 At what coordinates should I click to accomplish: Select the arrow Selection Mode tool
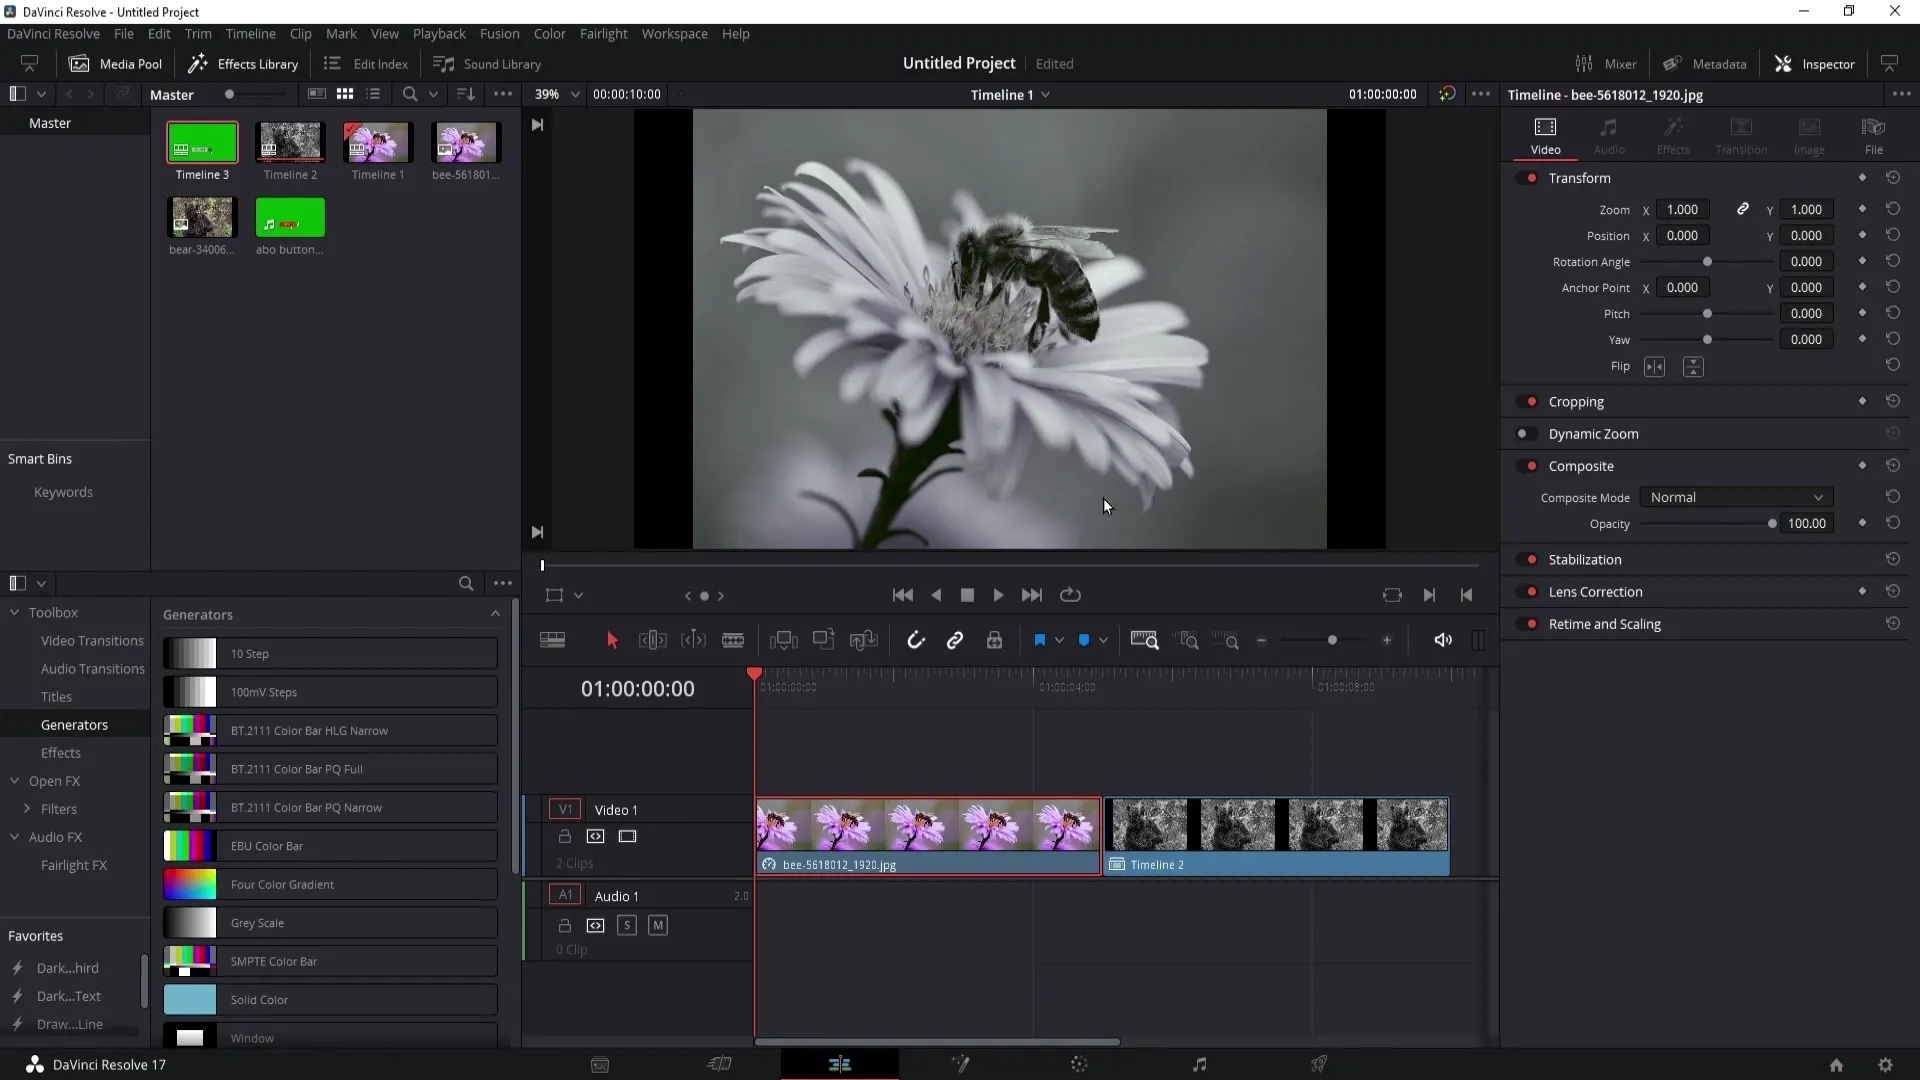612,640
